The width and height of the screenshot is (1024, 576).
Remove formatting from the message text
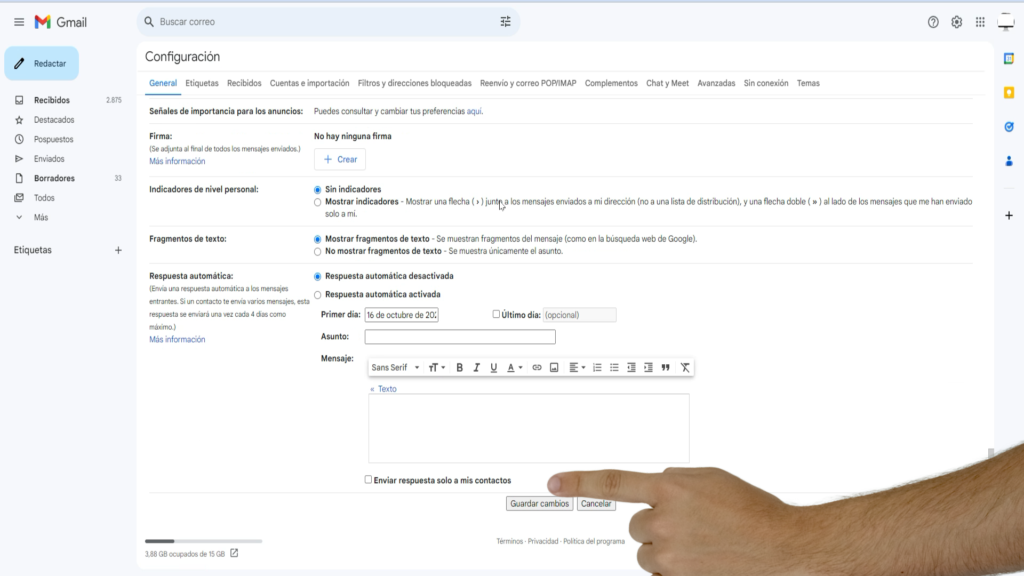pos(684,367)
